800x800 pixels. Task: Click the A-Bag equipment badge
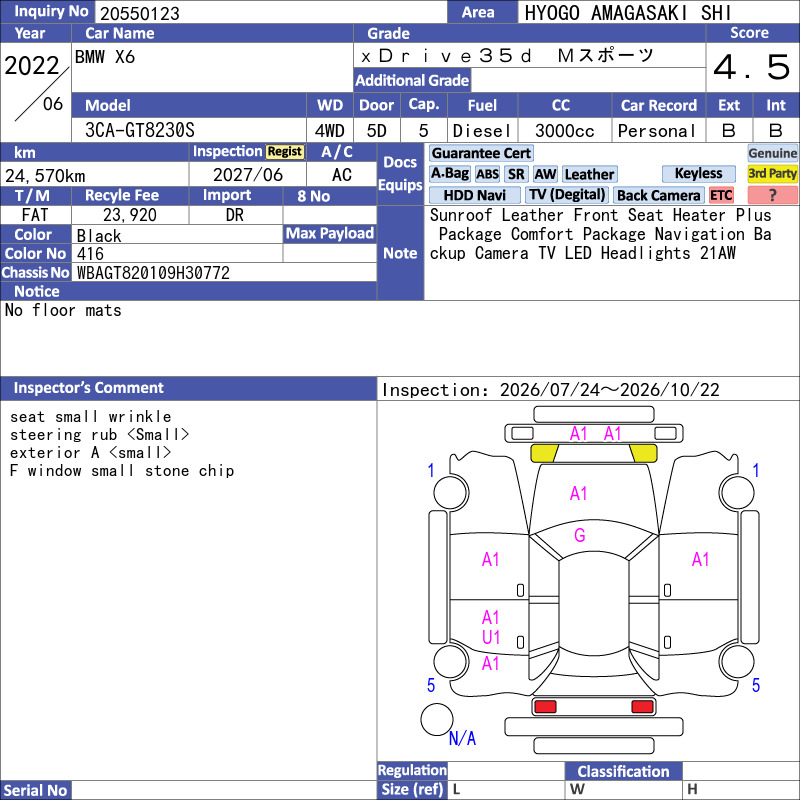tap(449, 173)
